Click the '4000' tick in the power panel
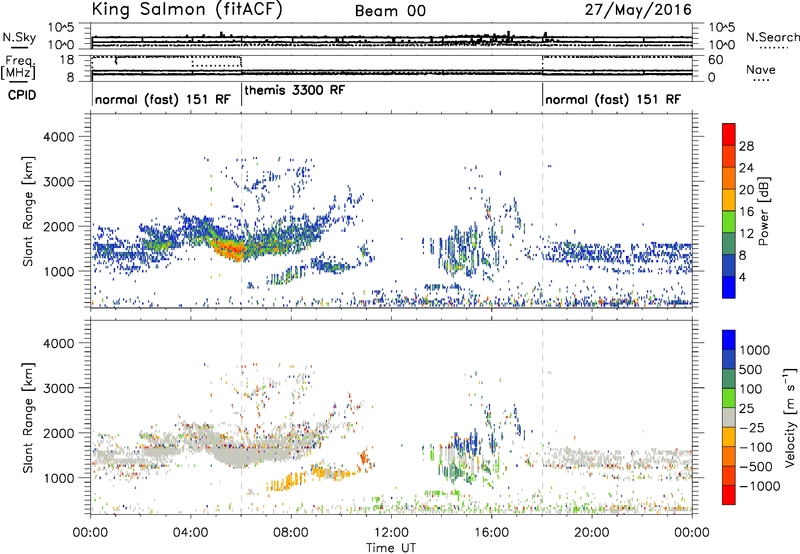Image resolution: width=800 pixels, height=554 pixels. pyautogui.click(x=59, y=137)
